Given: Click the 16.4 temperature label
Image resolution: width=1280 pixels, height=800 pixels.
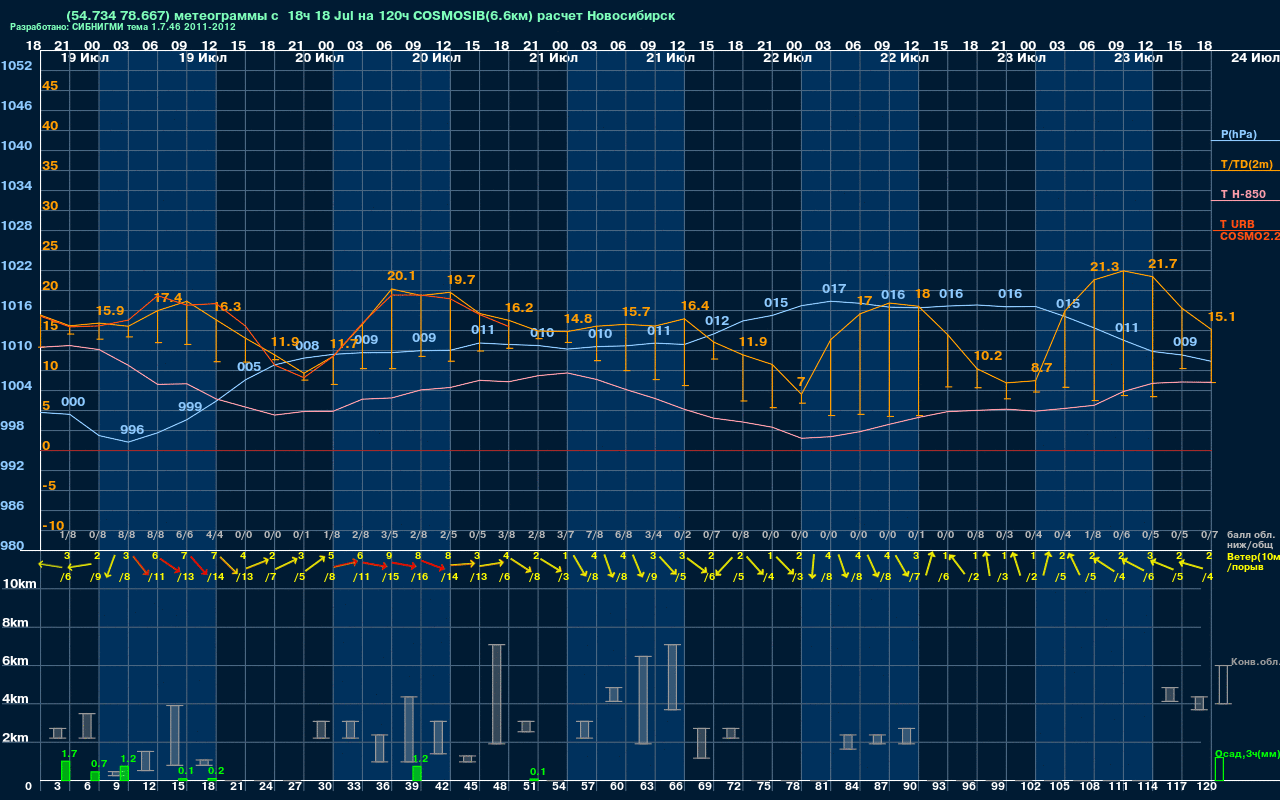Looking at the screenshot, I should pyautogui.click(x=695, y=306).
